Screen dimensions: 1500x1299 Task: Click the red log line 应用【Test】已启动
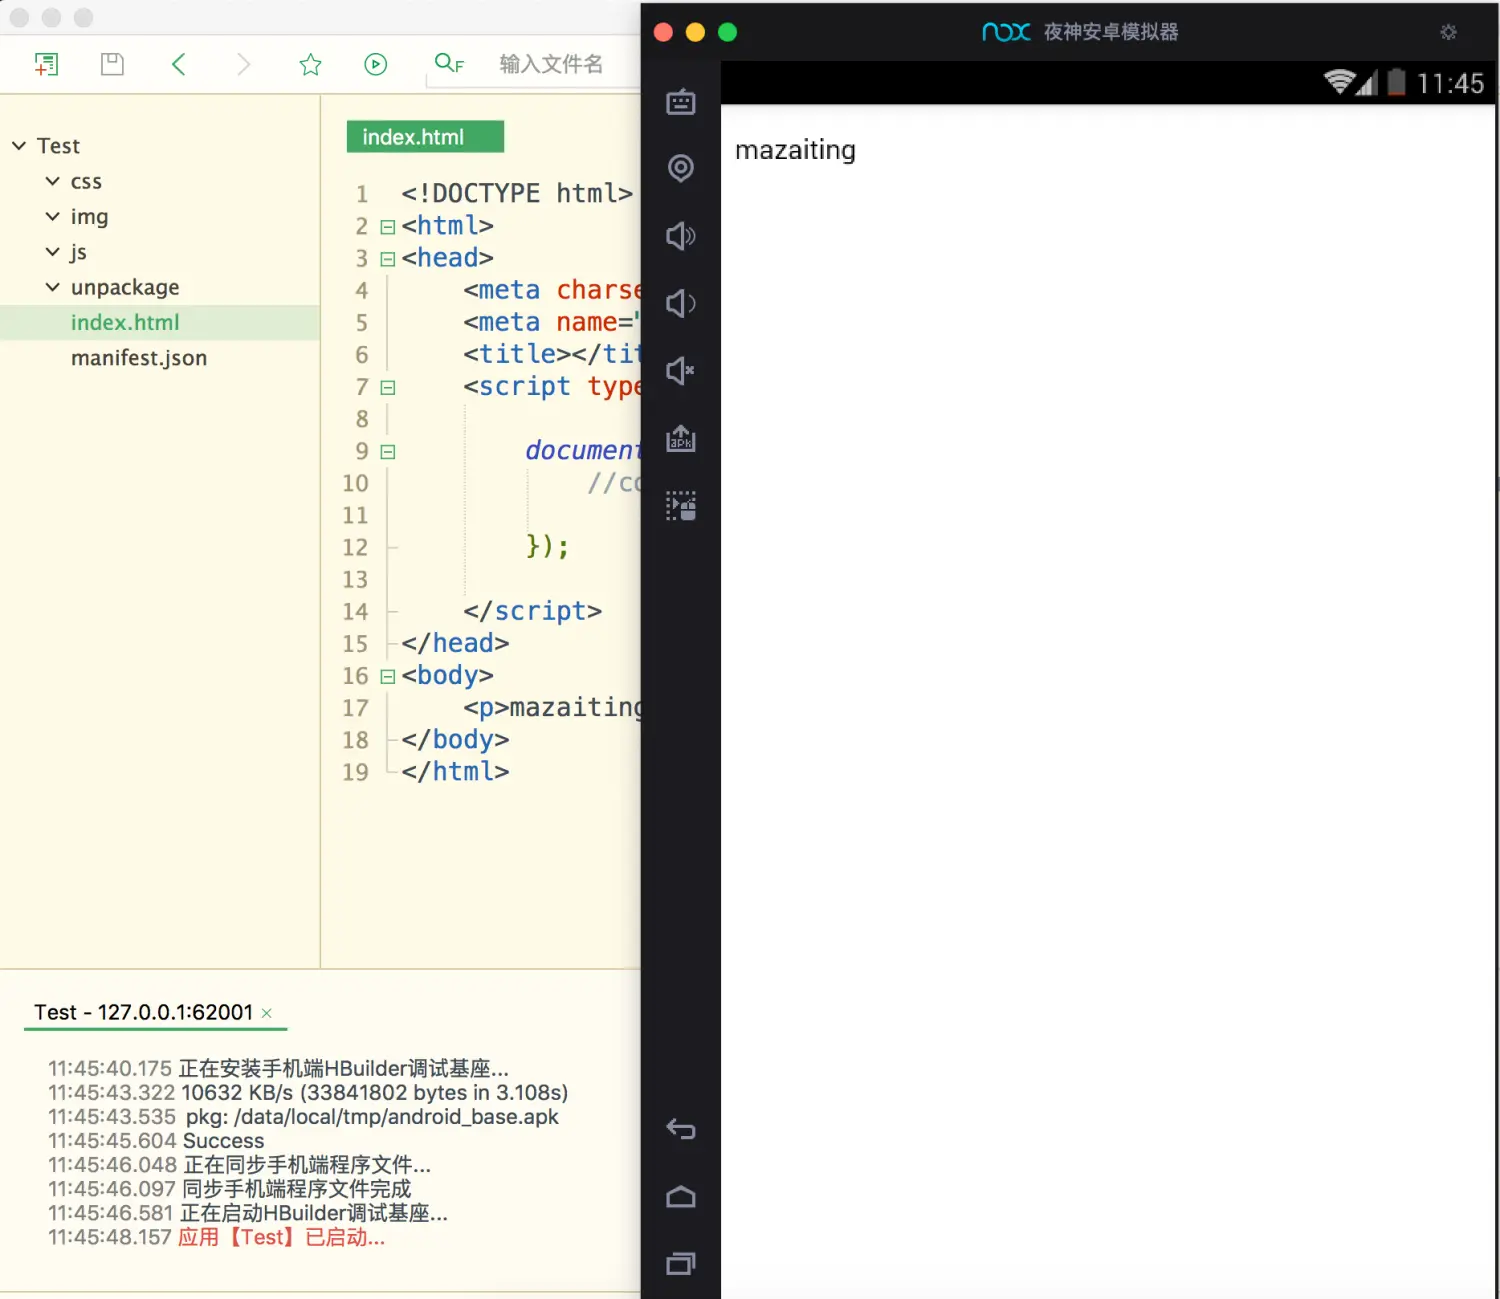click(x=216, y=1237)
